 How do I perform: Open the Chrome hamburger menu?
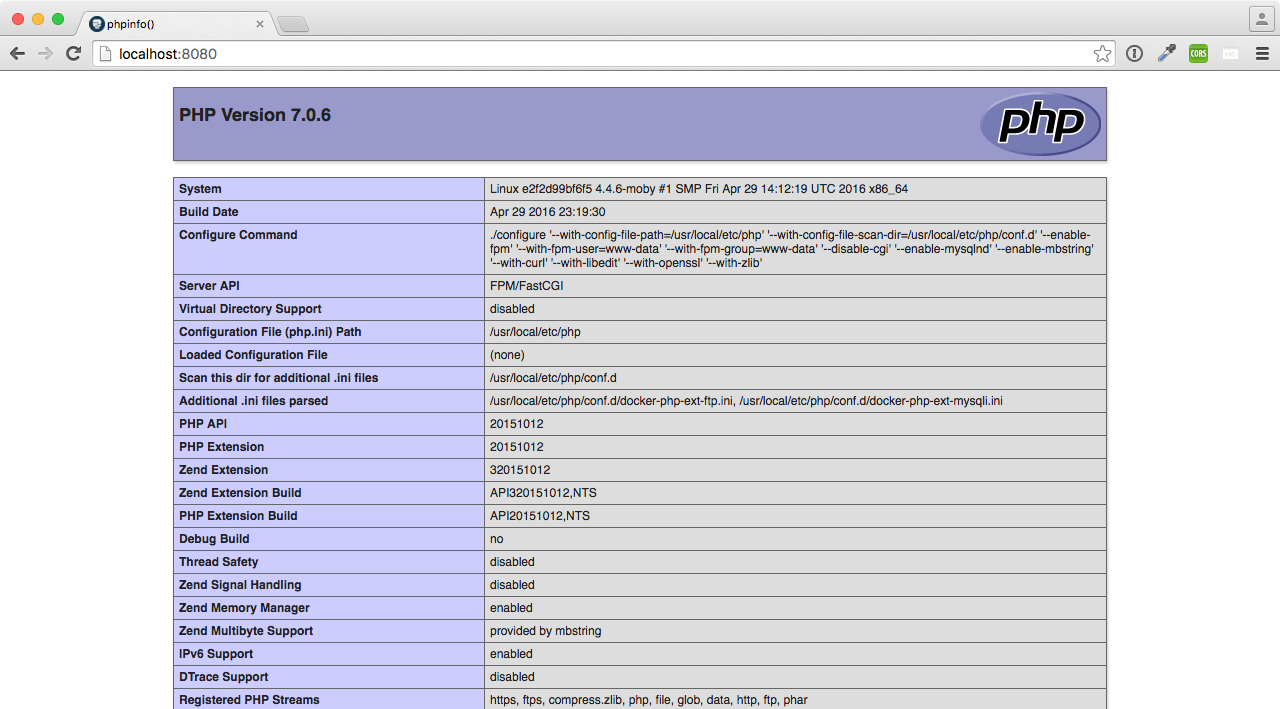tap(1262, 54)
